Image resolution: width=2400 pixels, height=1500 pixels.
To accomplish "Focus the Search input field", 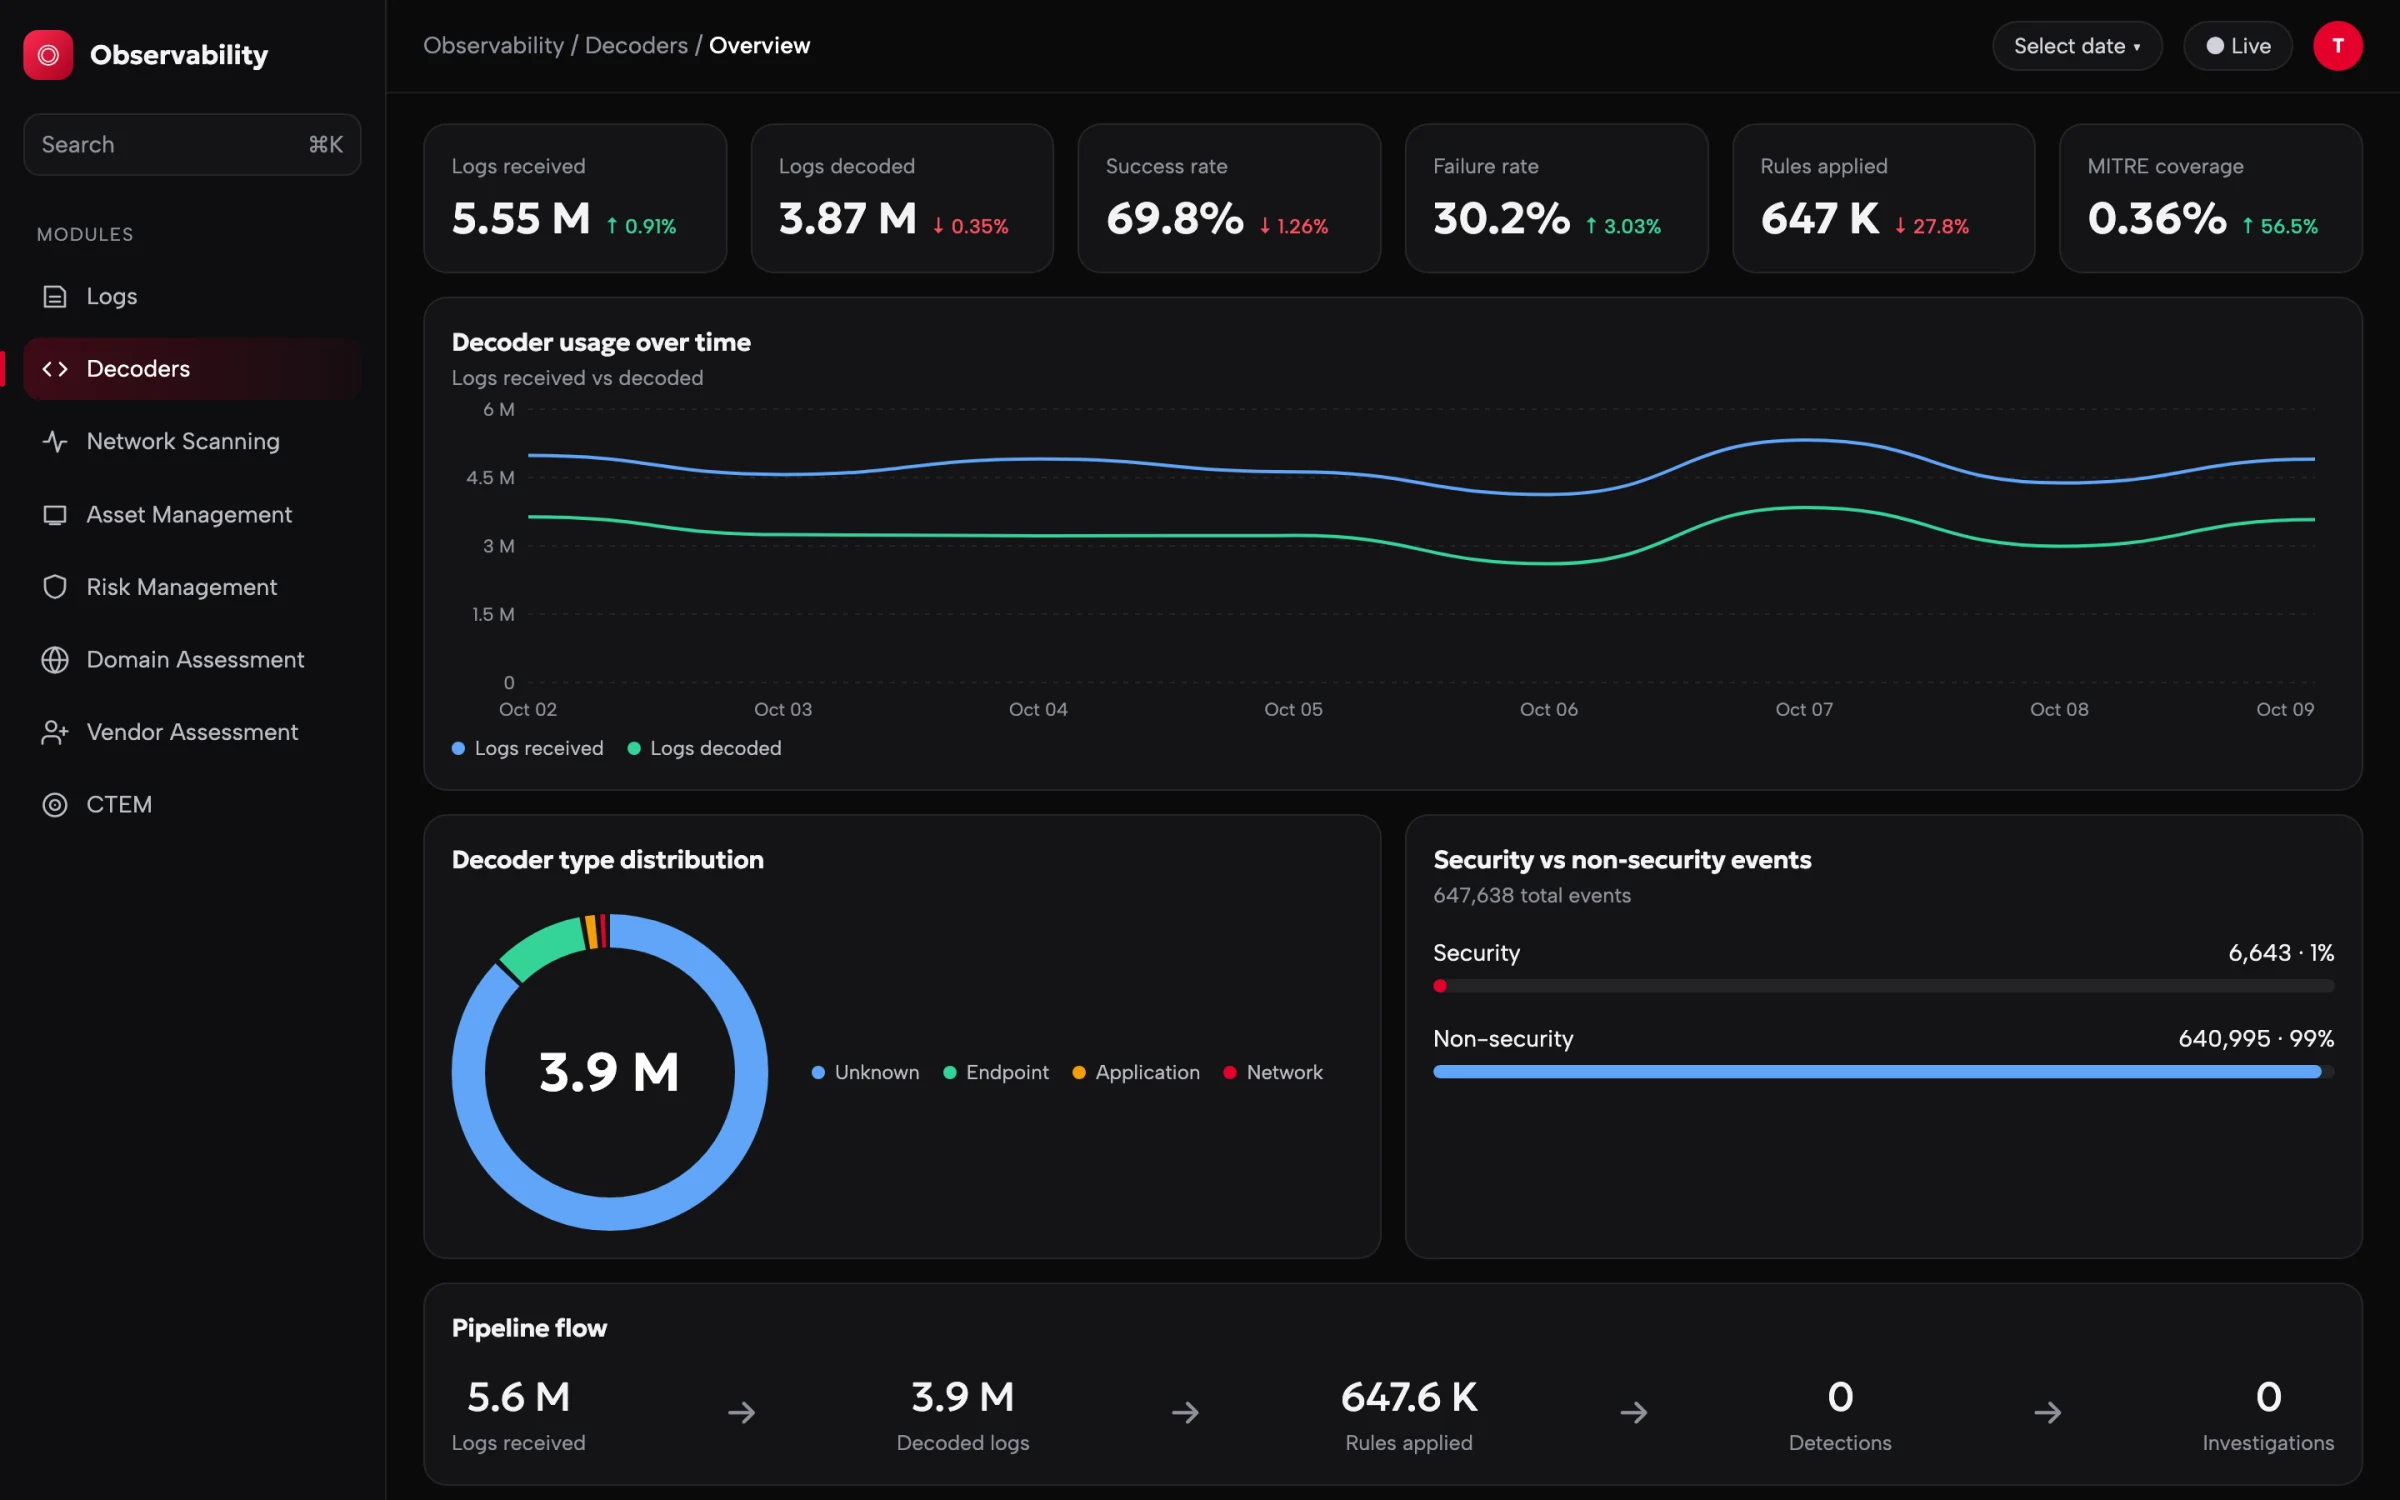I will pos(192,145).
